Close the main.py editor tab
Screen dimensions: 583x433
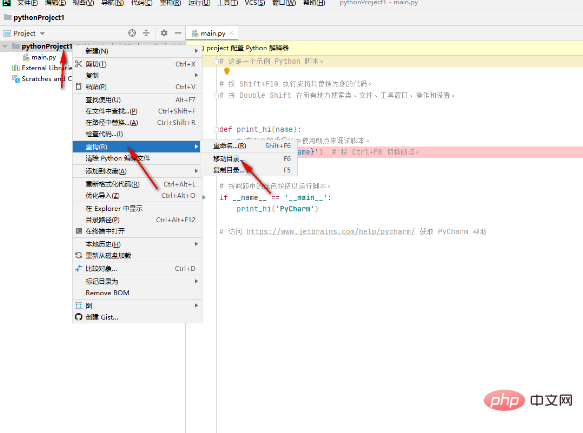[232, 33]
